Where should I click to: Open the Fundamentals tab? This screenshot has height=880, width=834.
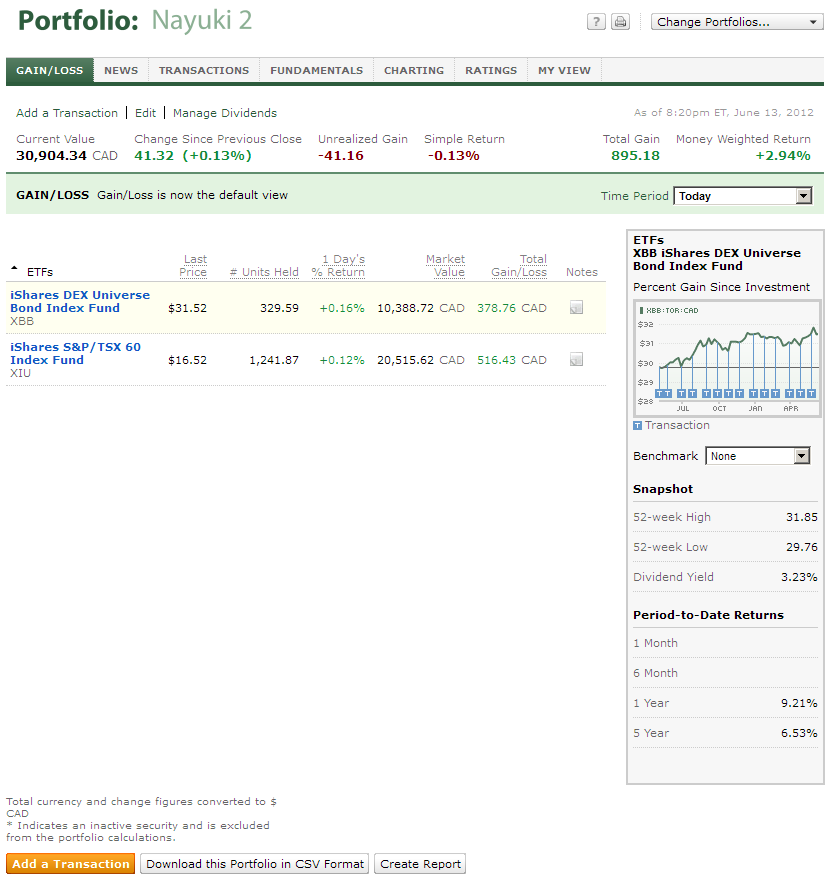317,71
